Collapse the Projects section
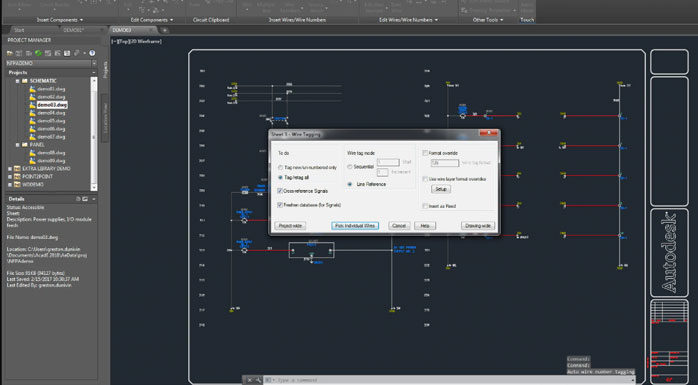This screenshot has height=385, width=698. coord(93,73)
